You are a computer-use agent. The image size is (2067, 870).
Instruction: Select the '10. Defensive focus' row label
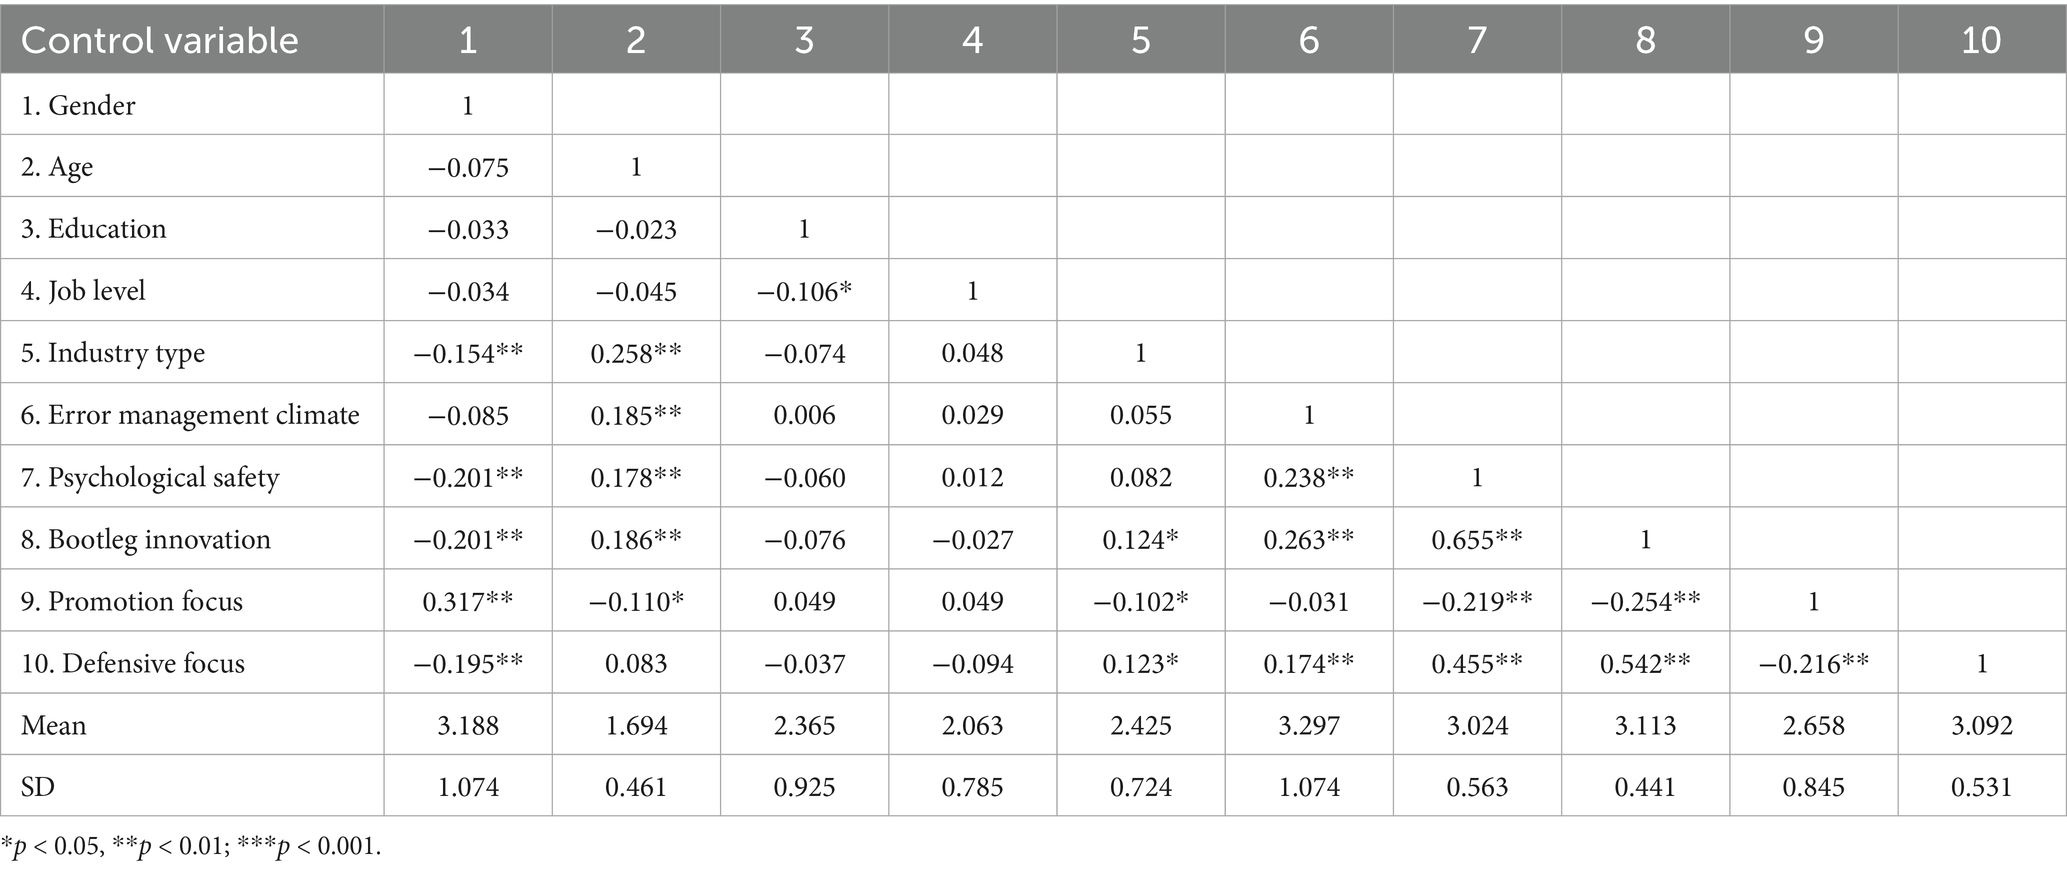point(133,663)
